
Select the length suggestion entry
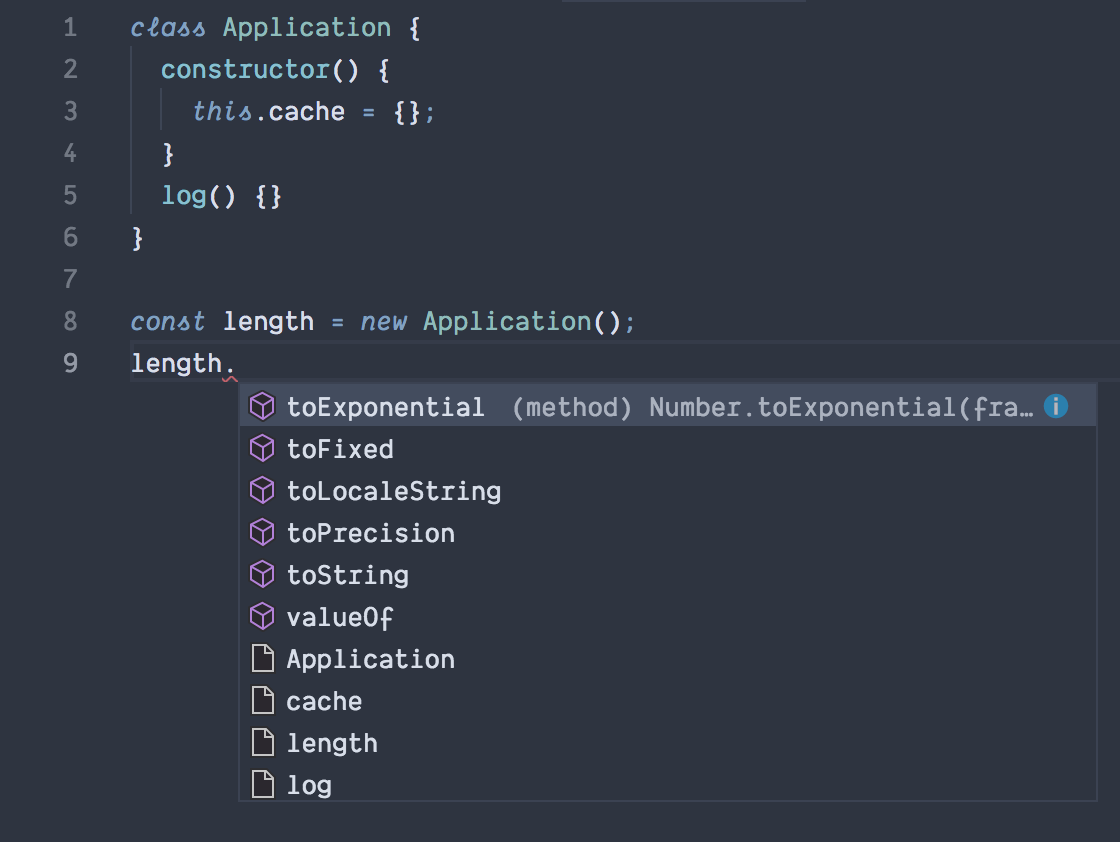(332, 743)
